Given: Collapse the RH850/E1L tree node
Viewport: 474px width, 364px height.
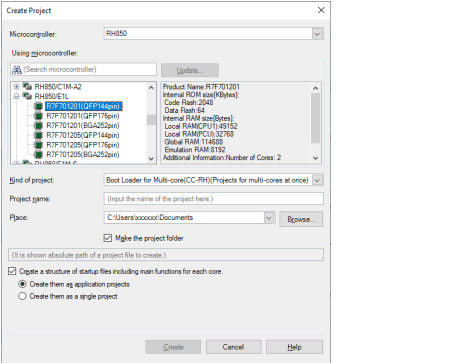Looking at the screenshot, I should [x=16, y=96].
